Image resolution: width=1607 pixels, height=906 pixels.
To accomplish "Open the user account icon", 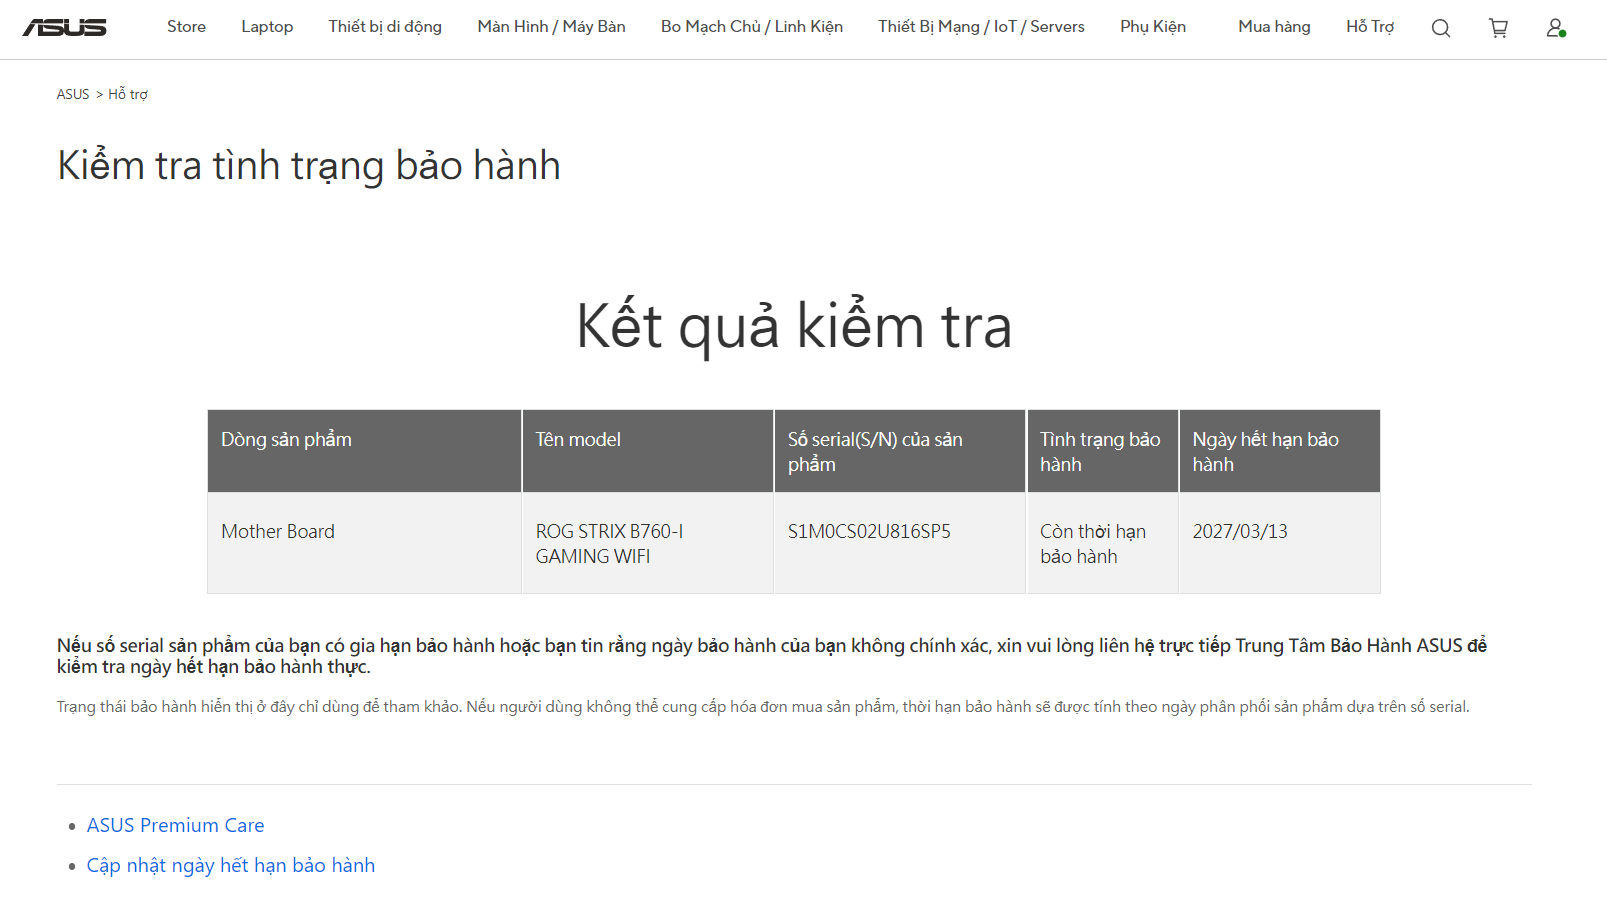I will (1556, 28).
